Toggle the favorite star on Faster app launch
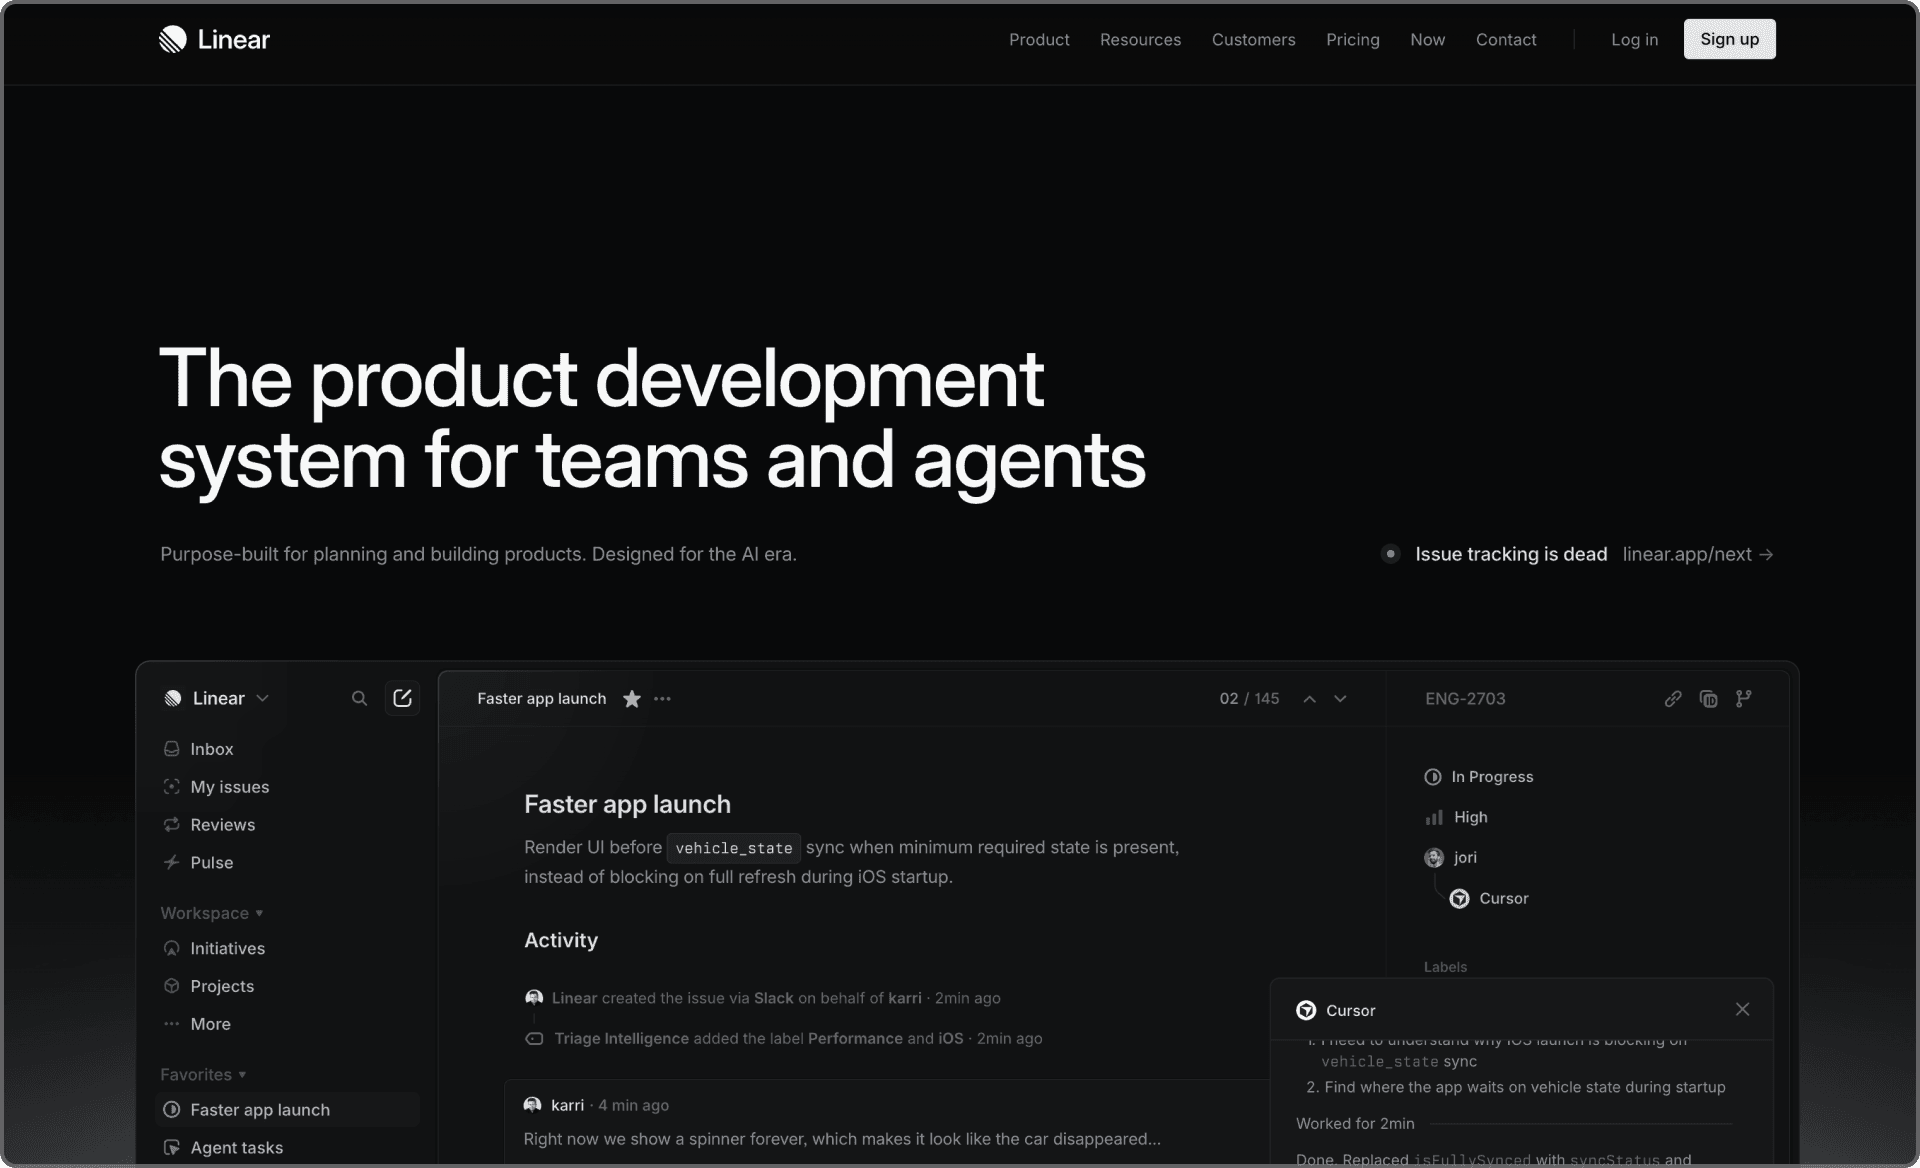 pyautogui.click(x=631, y=699)
